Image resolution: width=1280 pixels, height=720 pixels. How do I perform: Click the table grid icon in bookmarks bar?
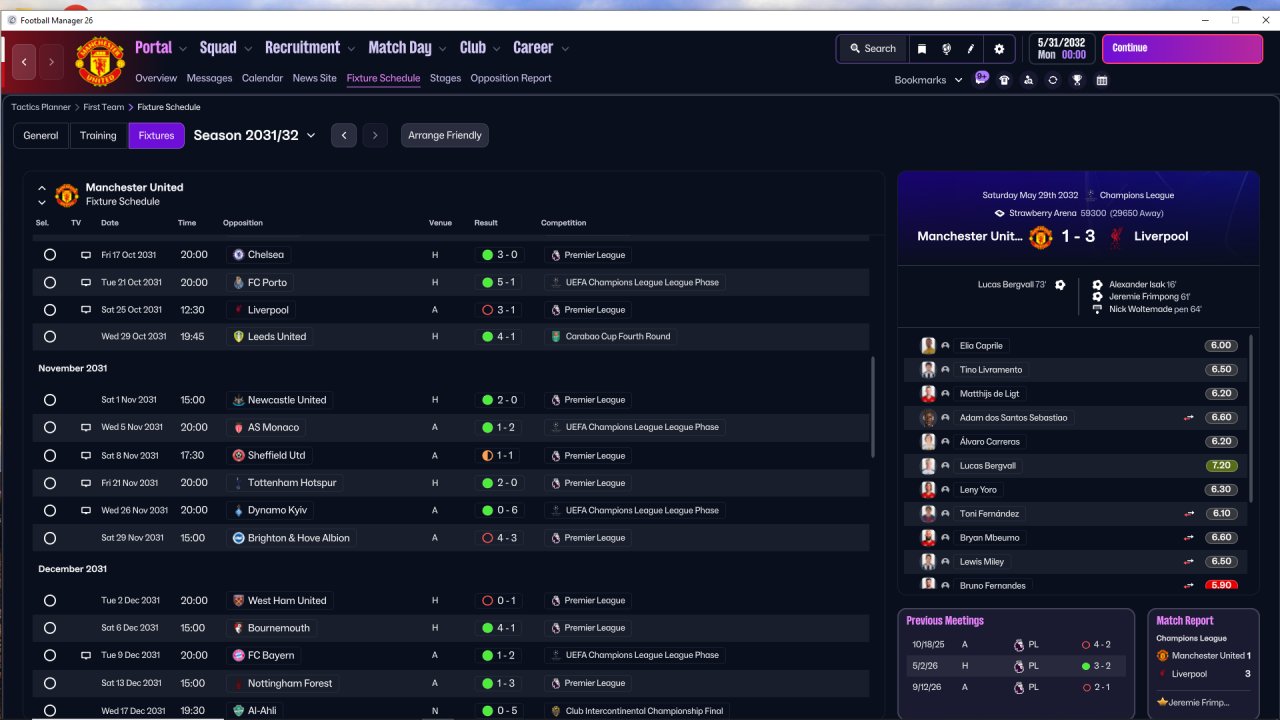(x=1102, y=80)
